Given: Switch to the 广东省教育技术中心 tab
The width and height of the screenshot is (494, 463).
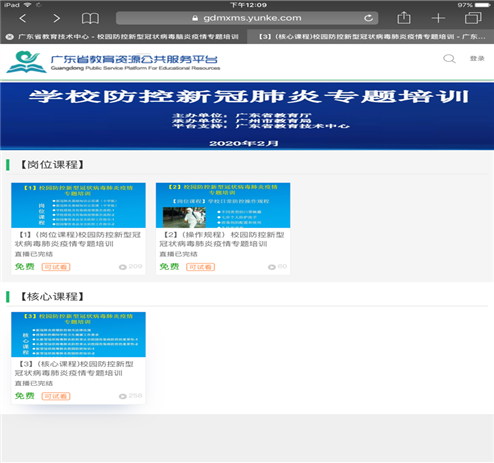Looking at the screenshot, I should [x=128, y=37].
